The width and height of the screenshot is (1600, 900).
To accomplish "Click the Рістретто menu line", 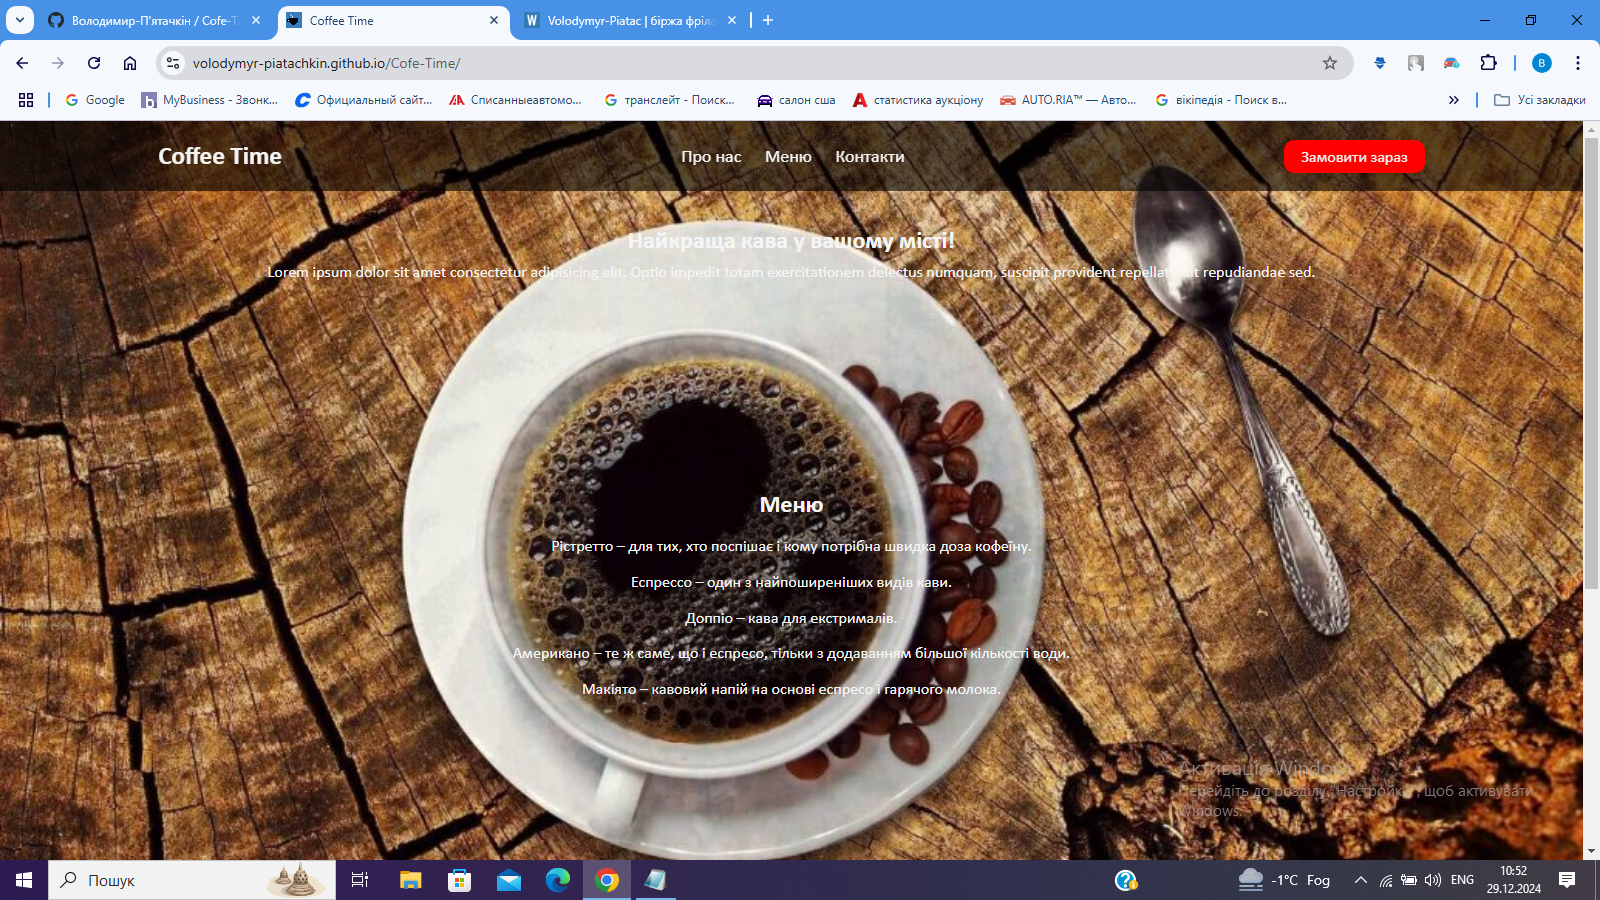I will point(791,546).
